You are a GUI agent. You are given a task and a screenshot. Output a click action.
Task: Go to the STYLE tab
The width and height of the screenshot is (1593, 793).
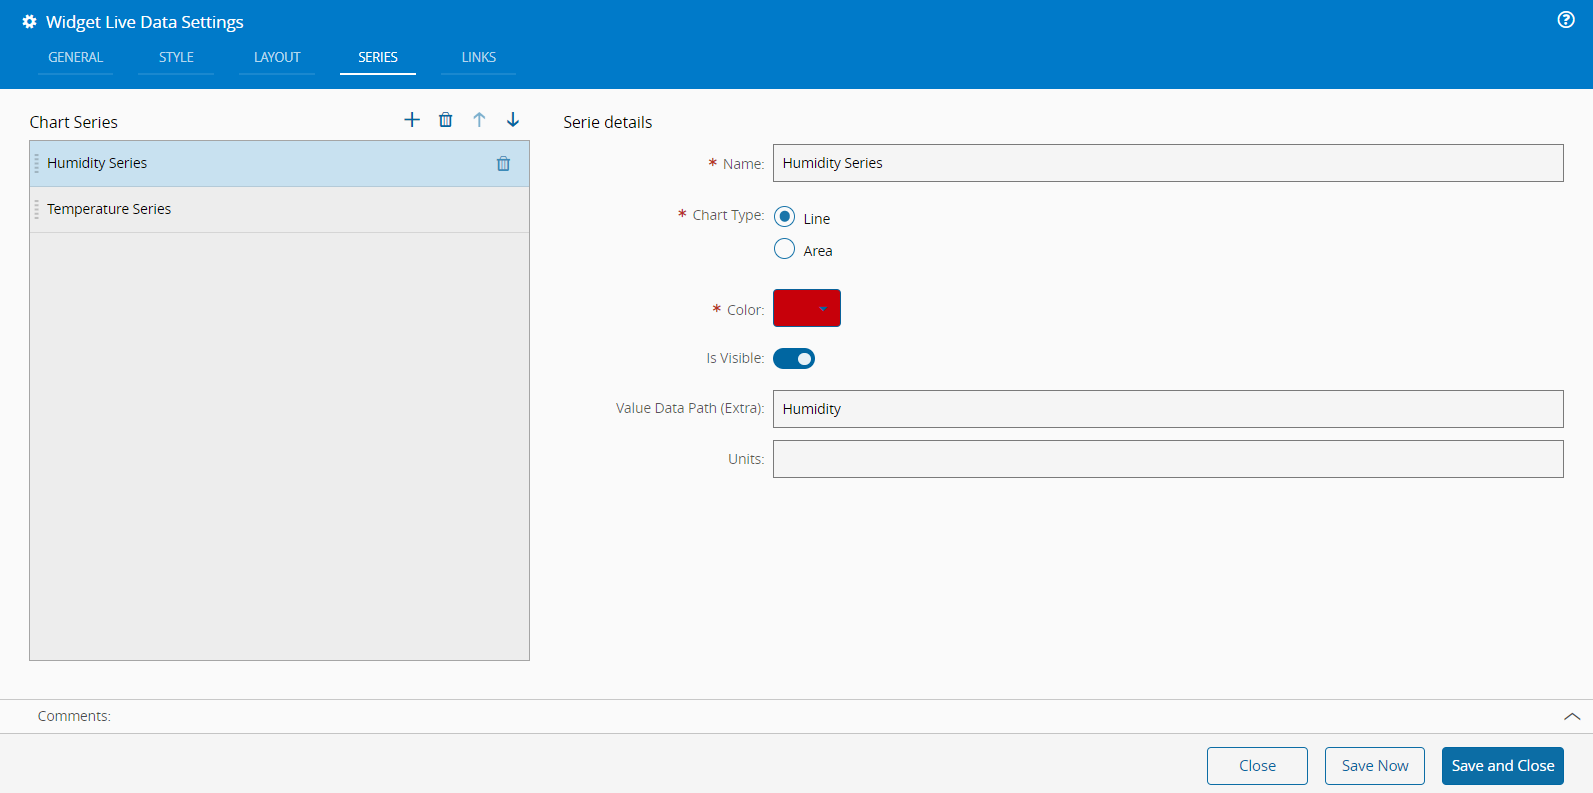tap(176, 57)
